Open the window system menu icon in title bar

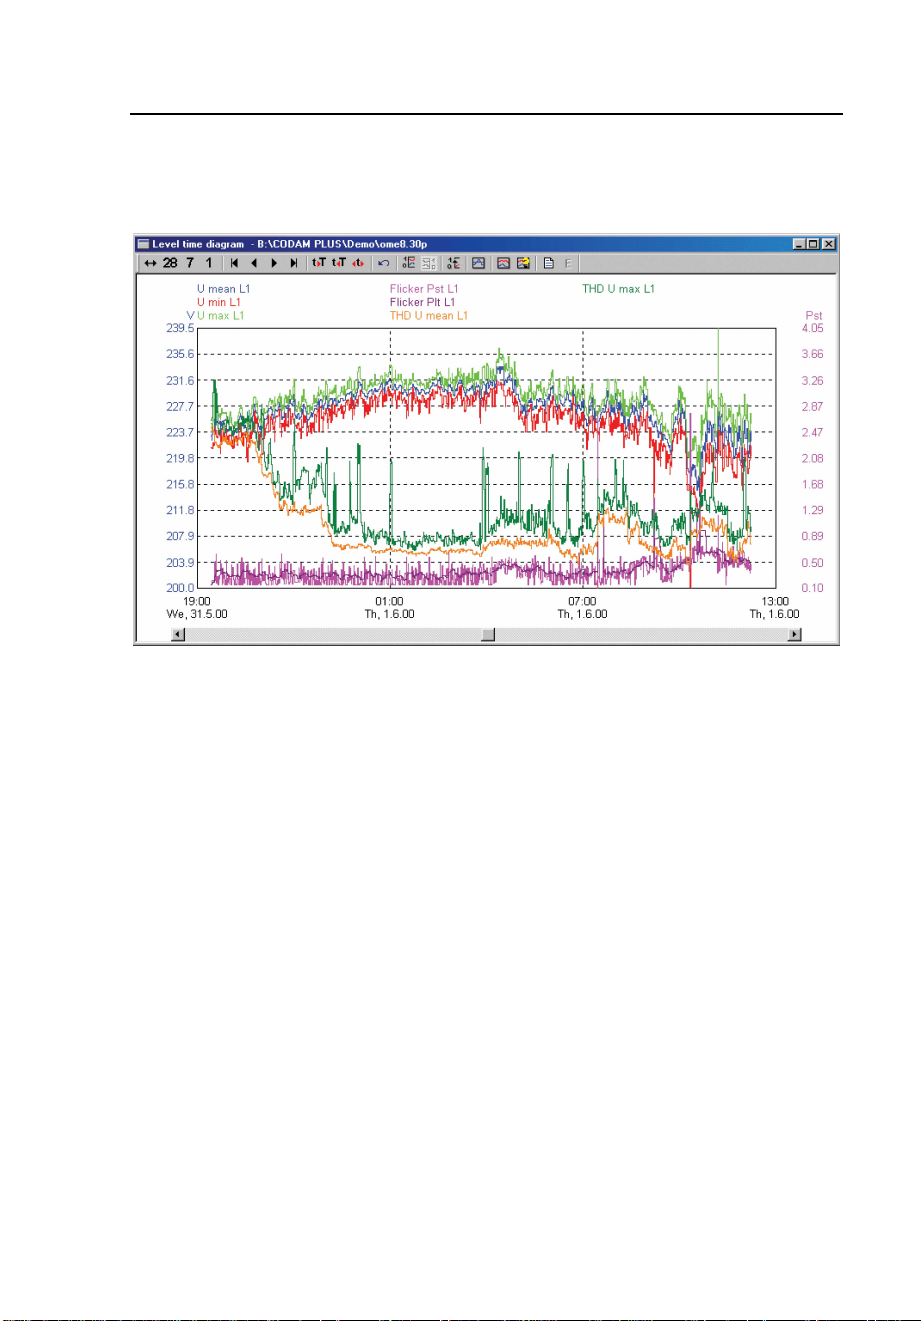pyautogui.click(x=143, y=243)
